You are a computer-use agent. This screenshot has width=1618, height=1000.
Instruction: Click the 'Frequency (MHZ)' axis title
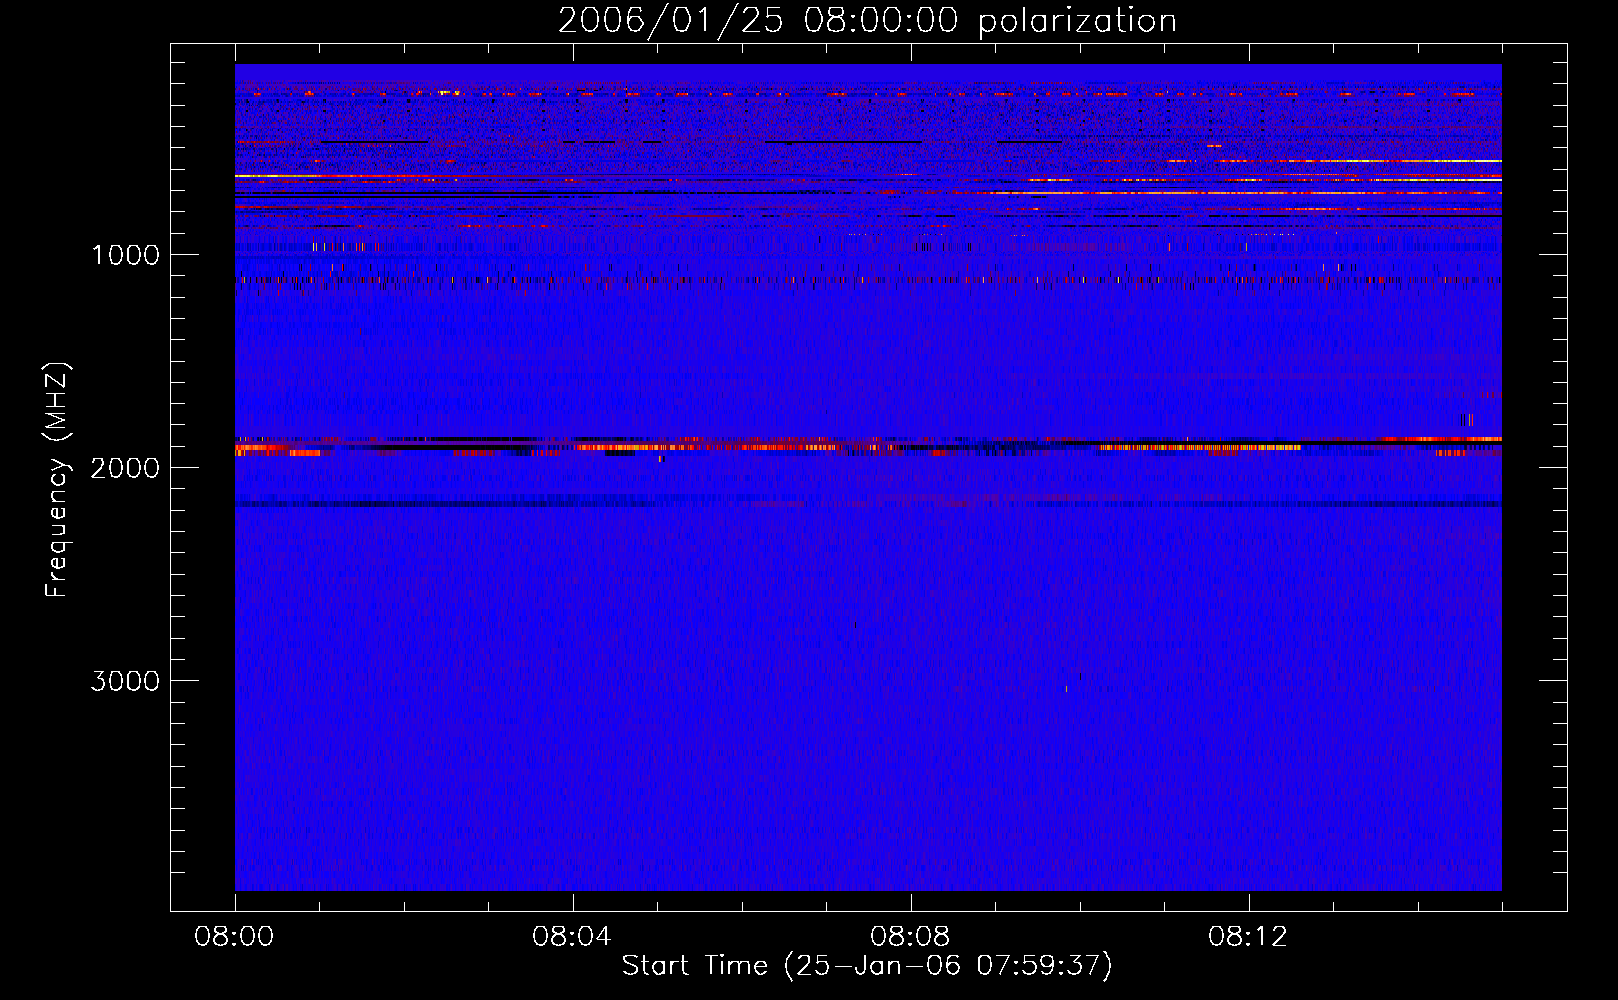tap(58, 480)
